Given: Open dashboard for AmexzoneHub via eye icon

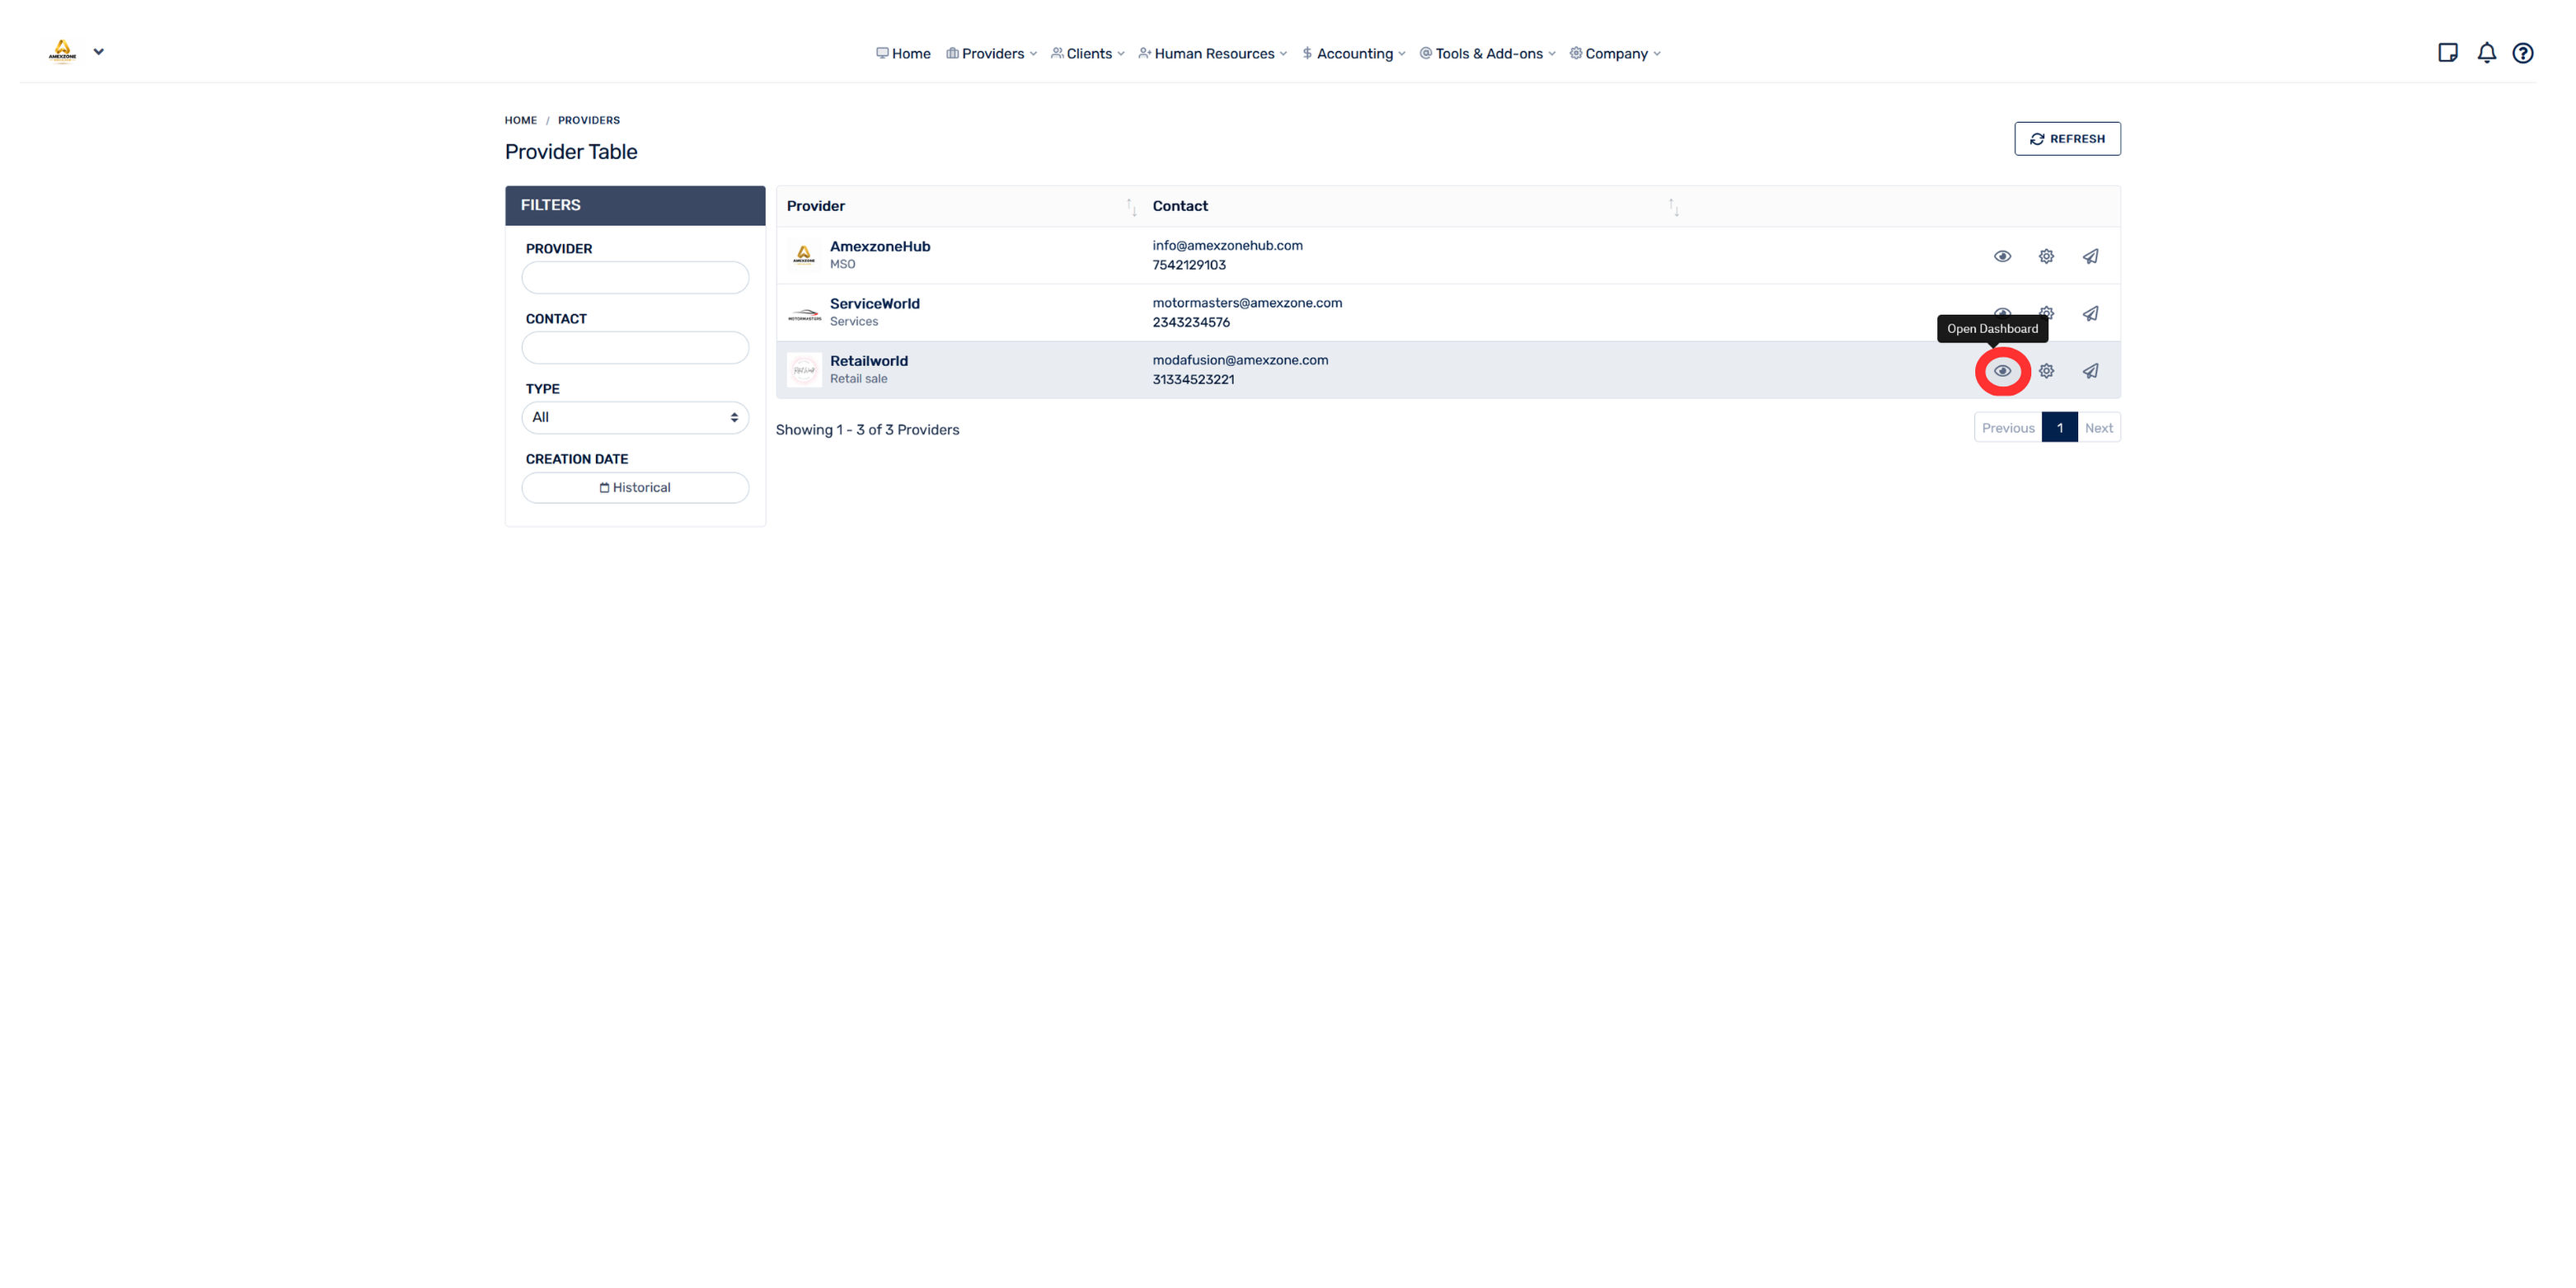Looking at the screenshot, I should (2002, 256).
